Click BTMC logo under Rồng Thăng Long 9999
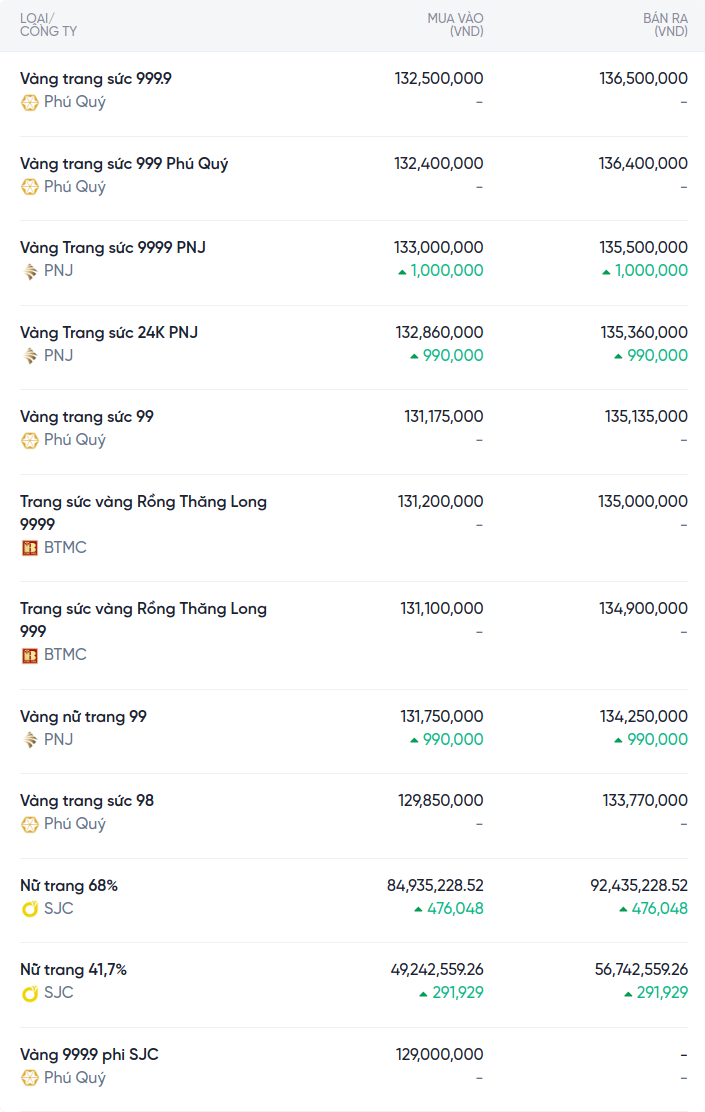 [x=30, y=548]
